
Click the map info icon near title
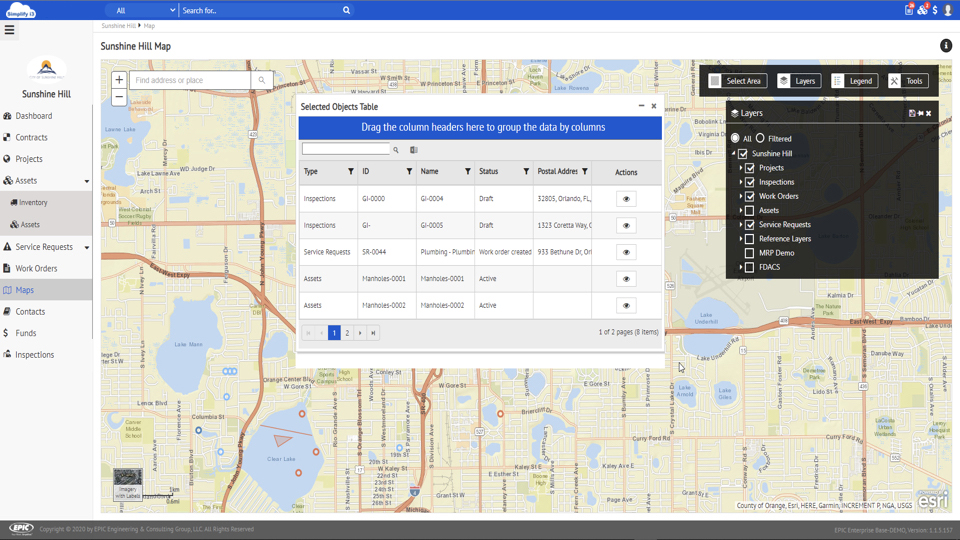click(946, 46)
